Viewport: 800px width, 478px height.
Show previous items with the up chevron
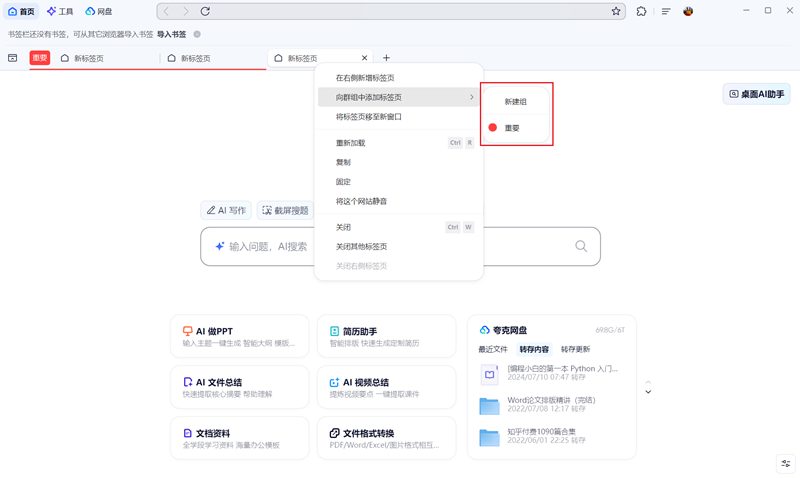click(x=648, y=382)
